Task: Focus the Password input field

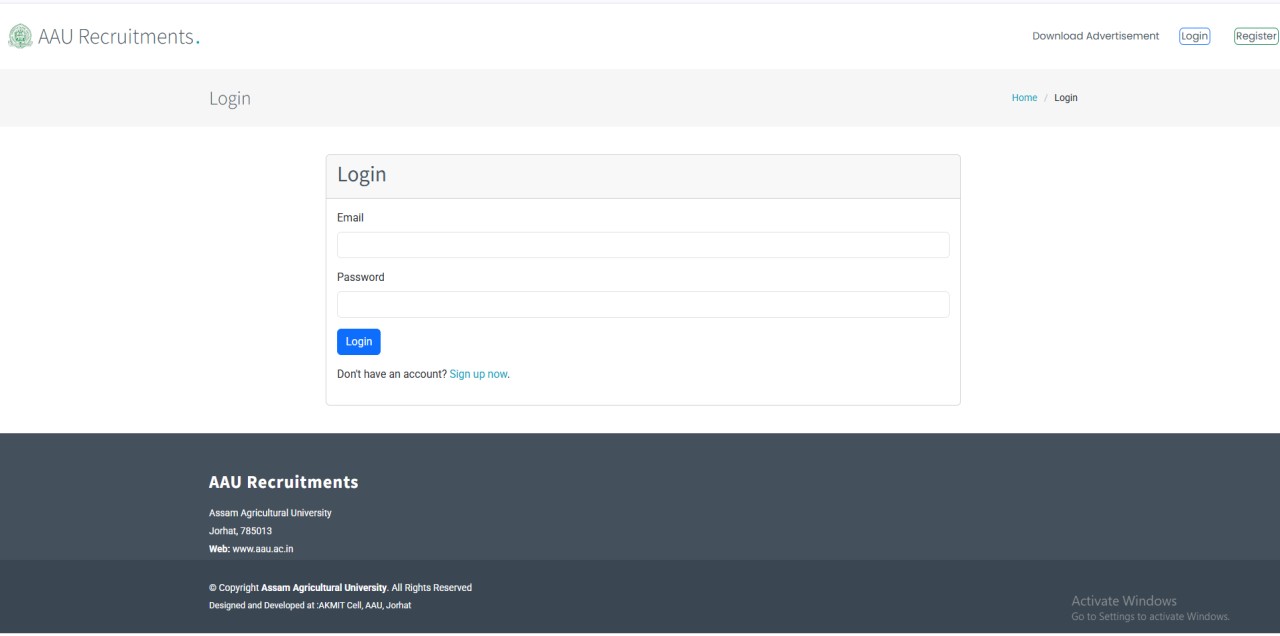Action: pos(643,304)
